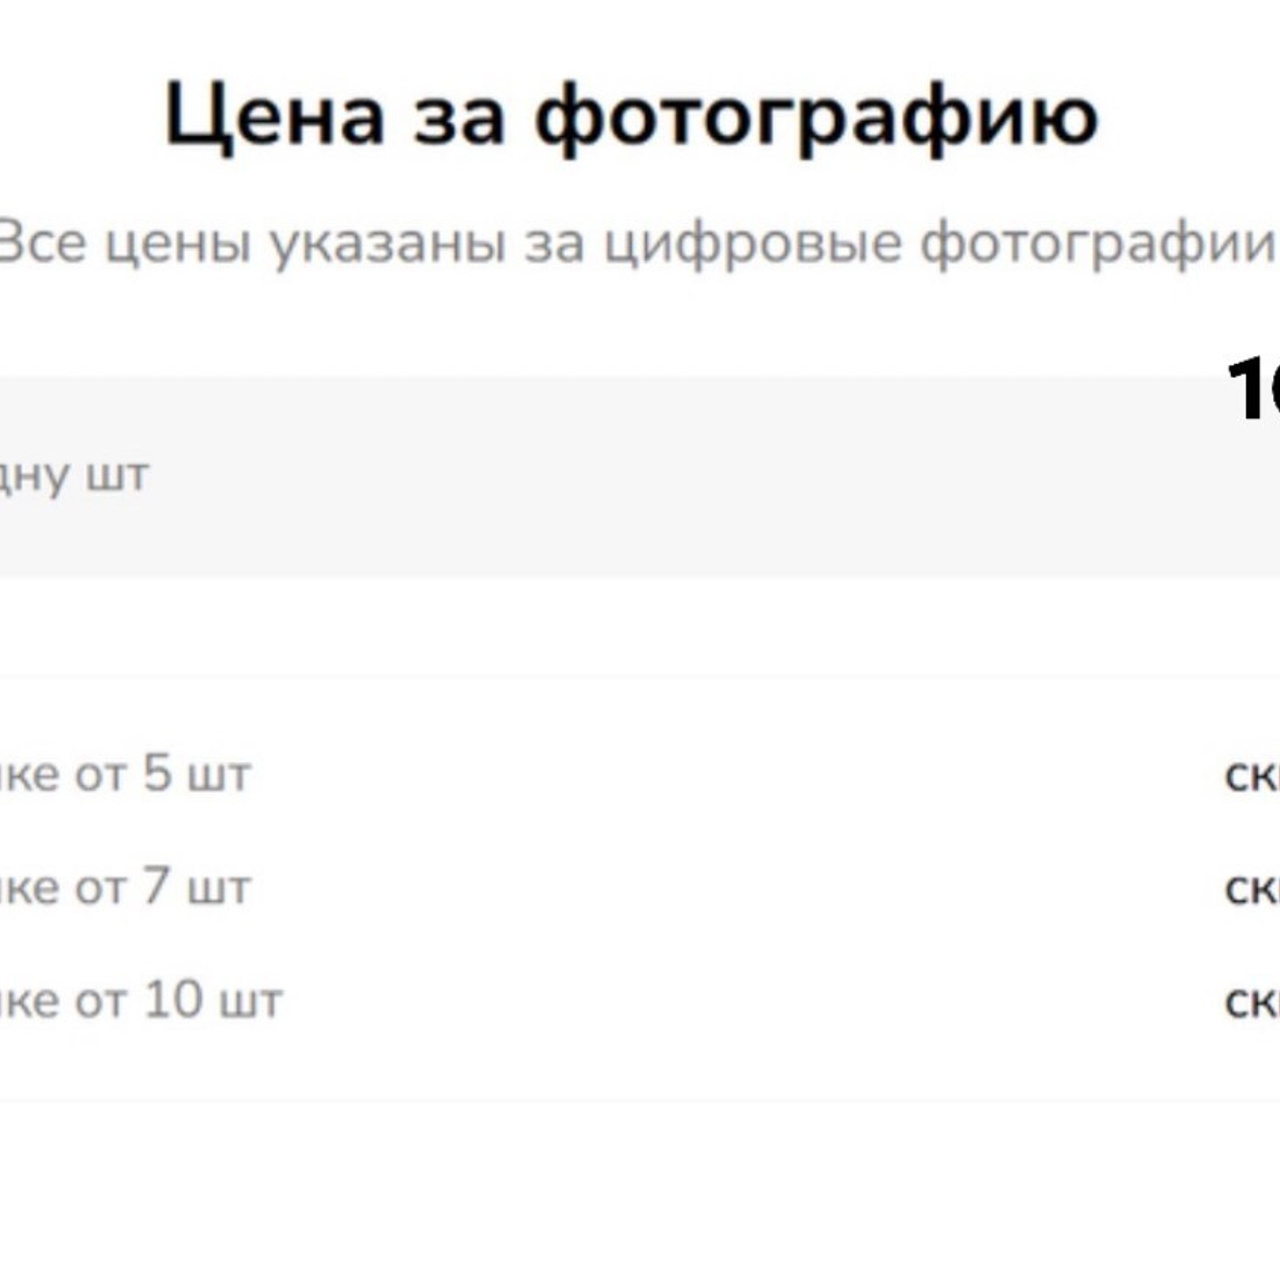Click the word "за" in the bold heading
Image resolution: width=1280 pixels, height=1280 pixels.
458,115
